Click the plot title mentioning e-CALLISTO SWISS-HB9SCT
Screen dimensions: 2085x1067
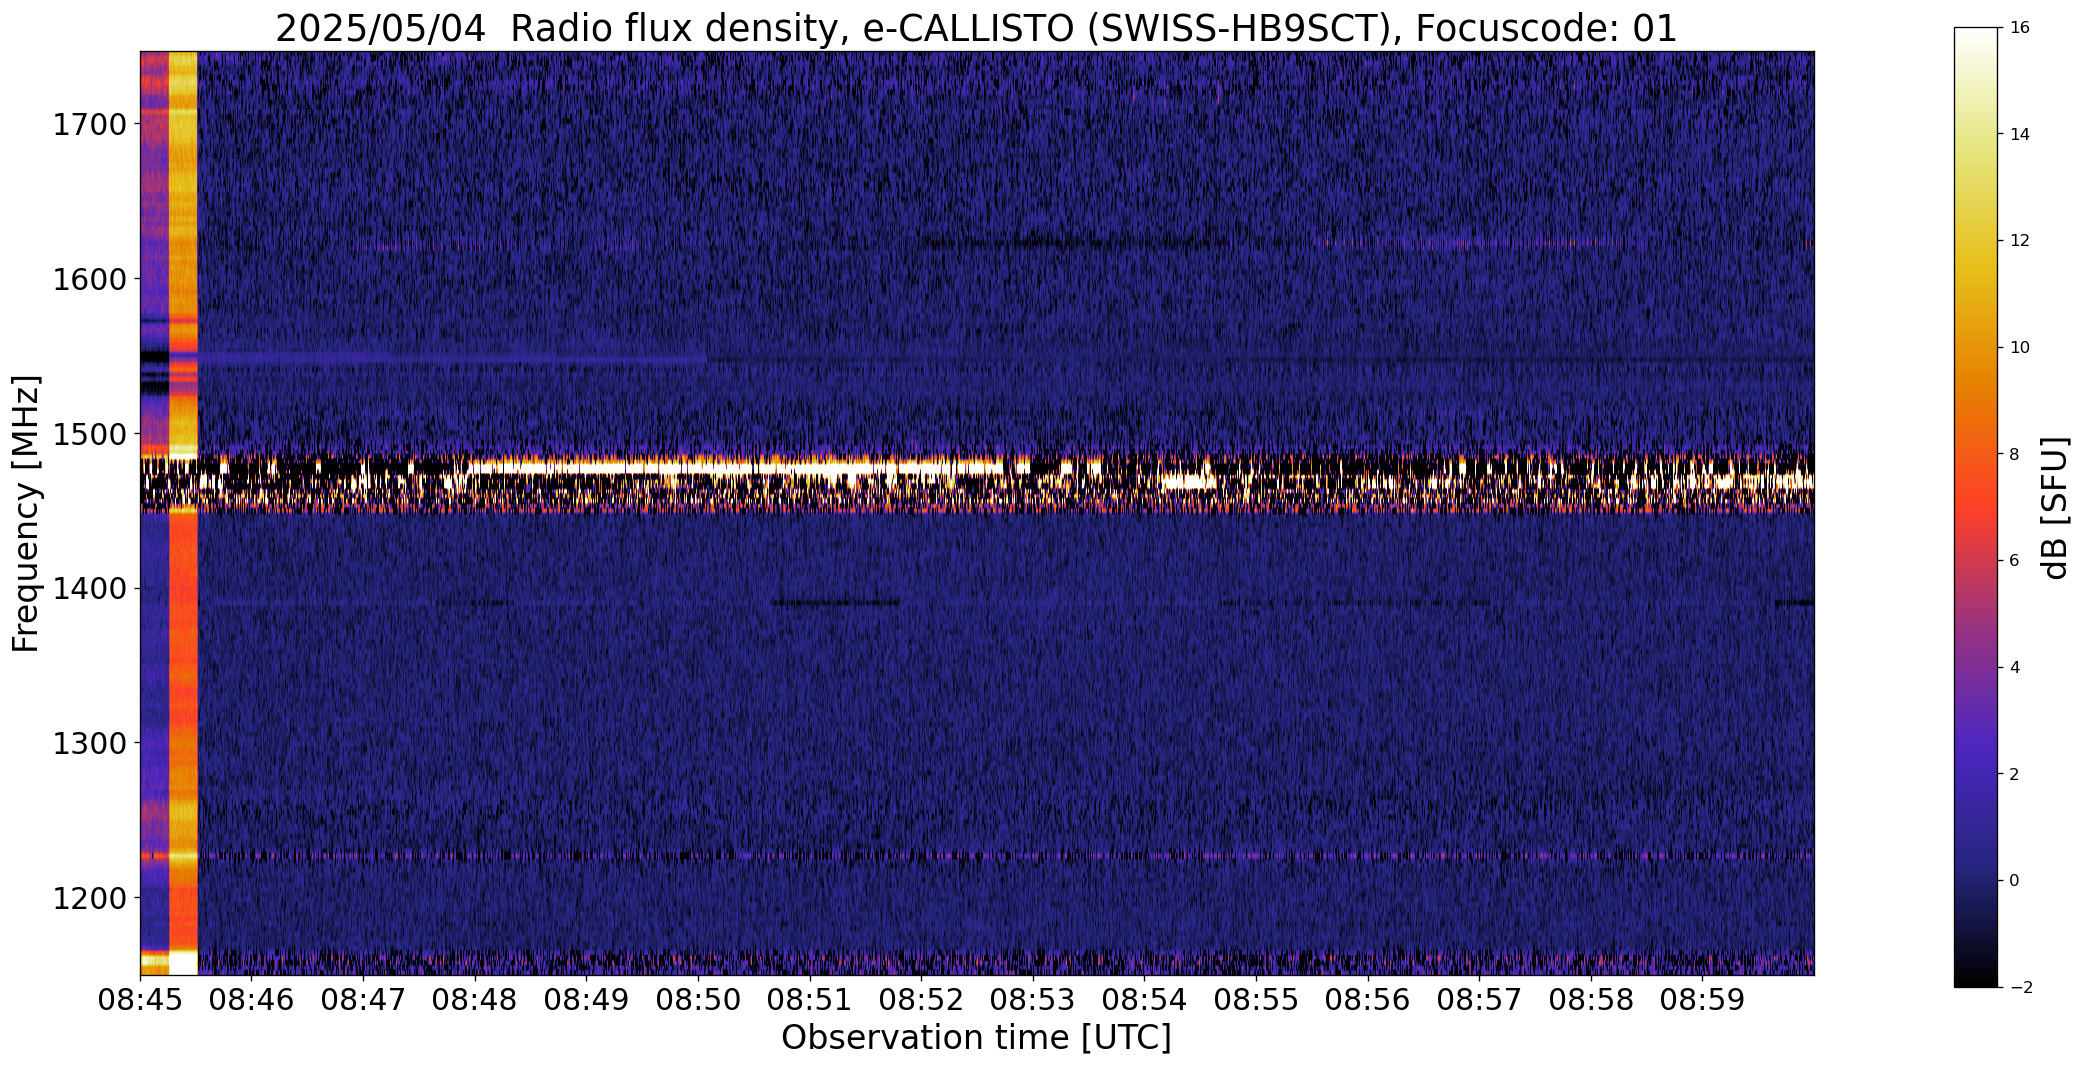coord(976,28)
